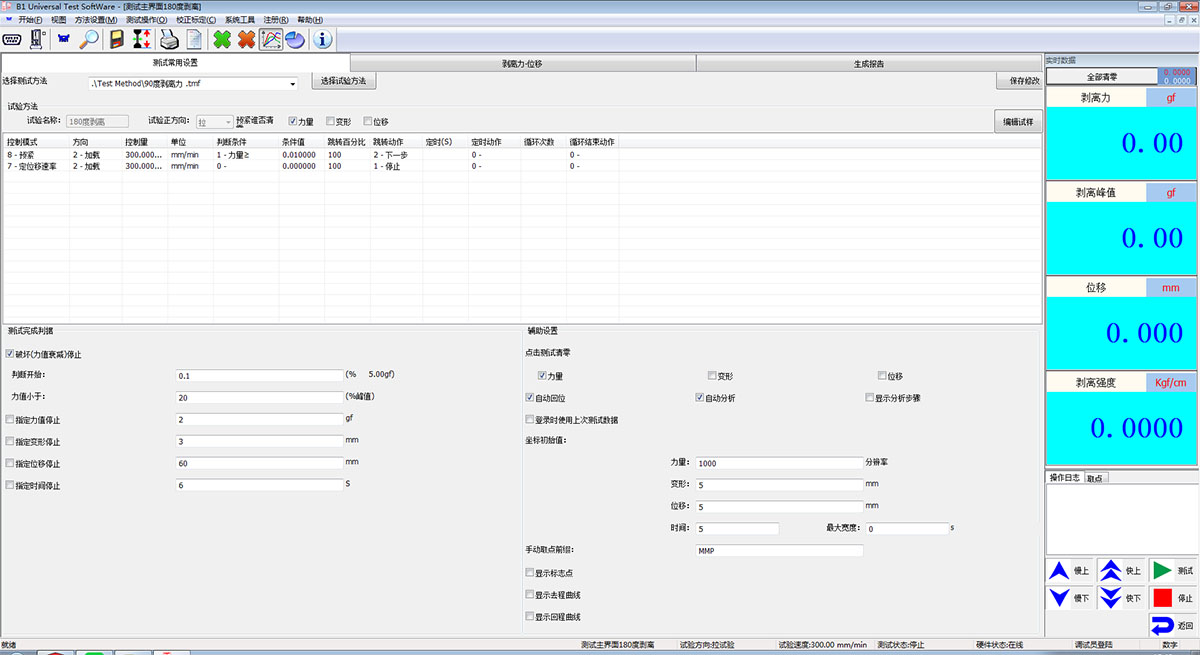The image size is (1200, 655).
Task: Click the 快上 fast-up double arrow button
Action: (x=1121, y=571)
